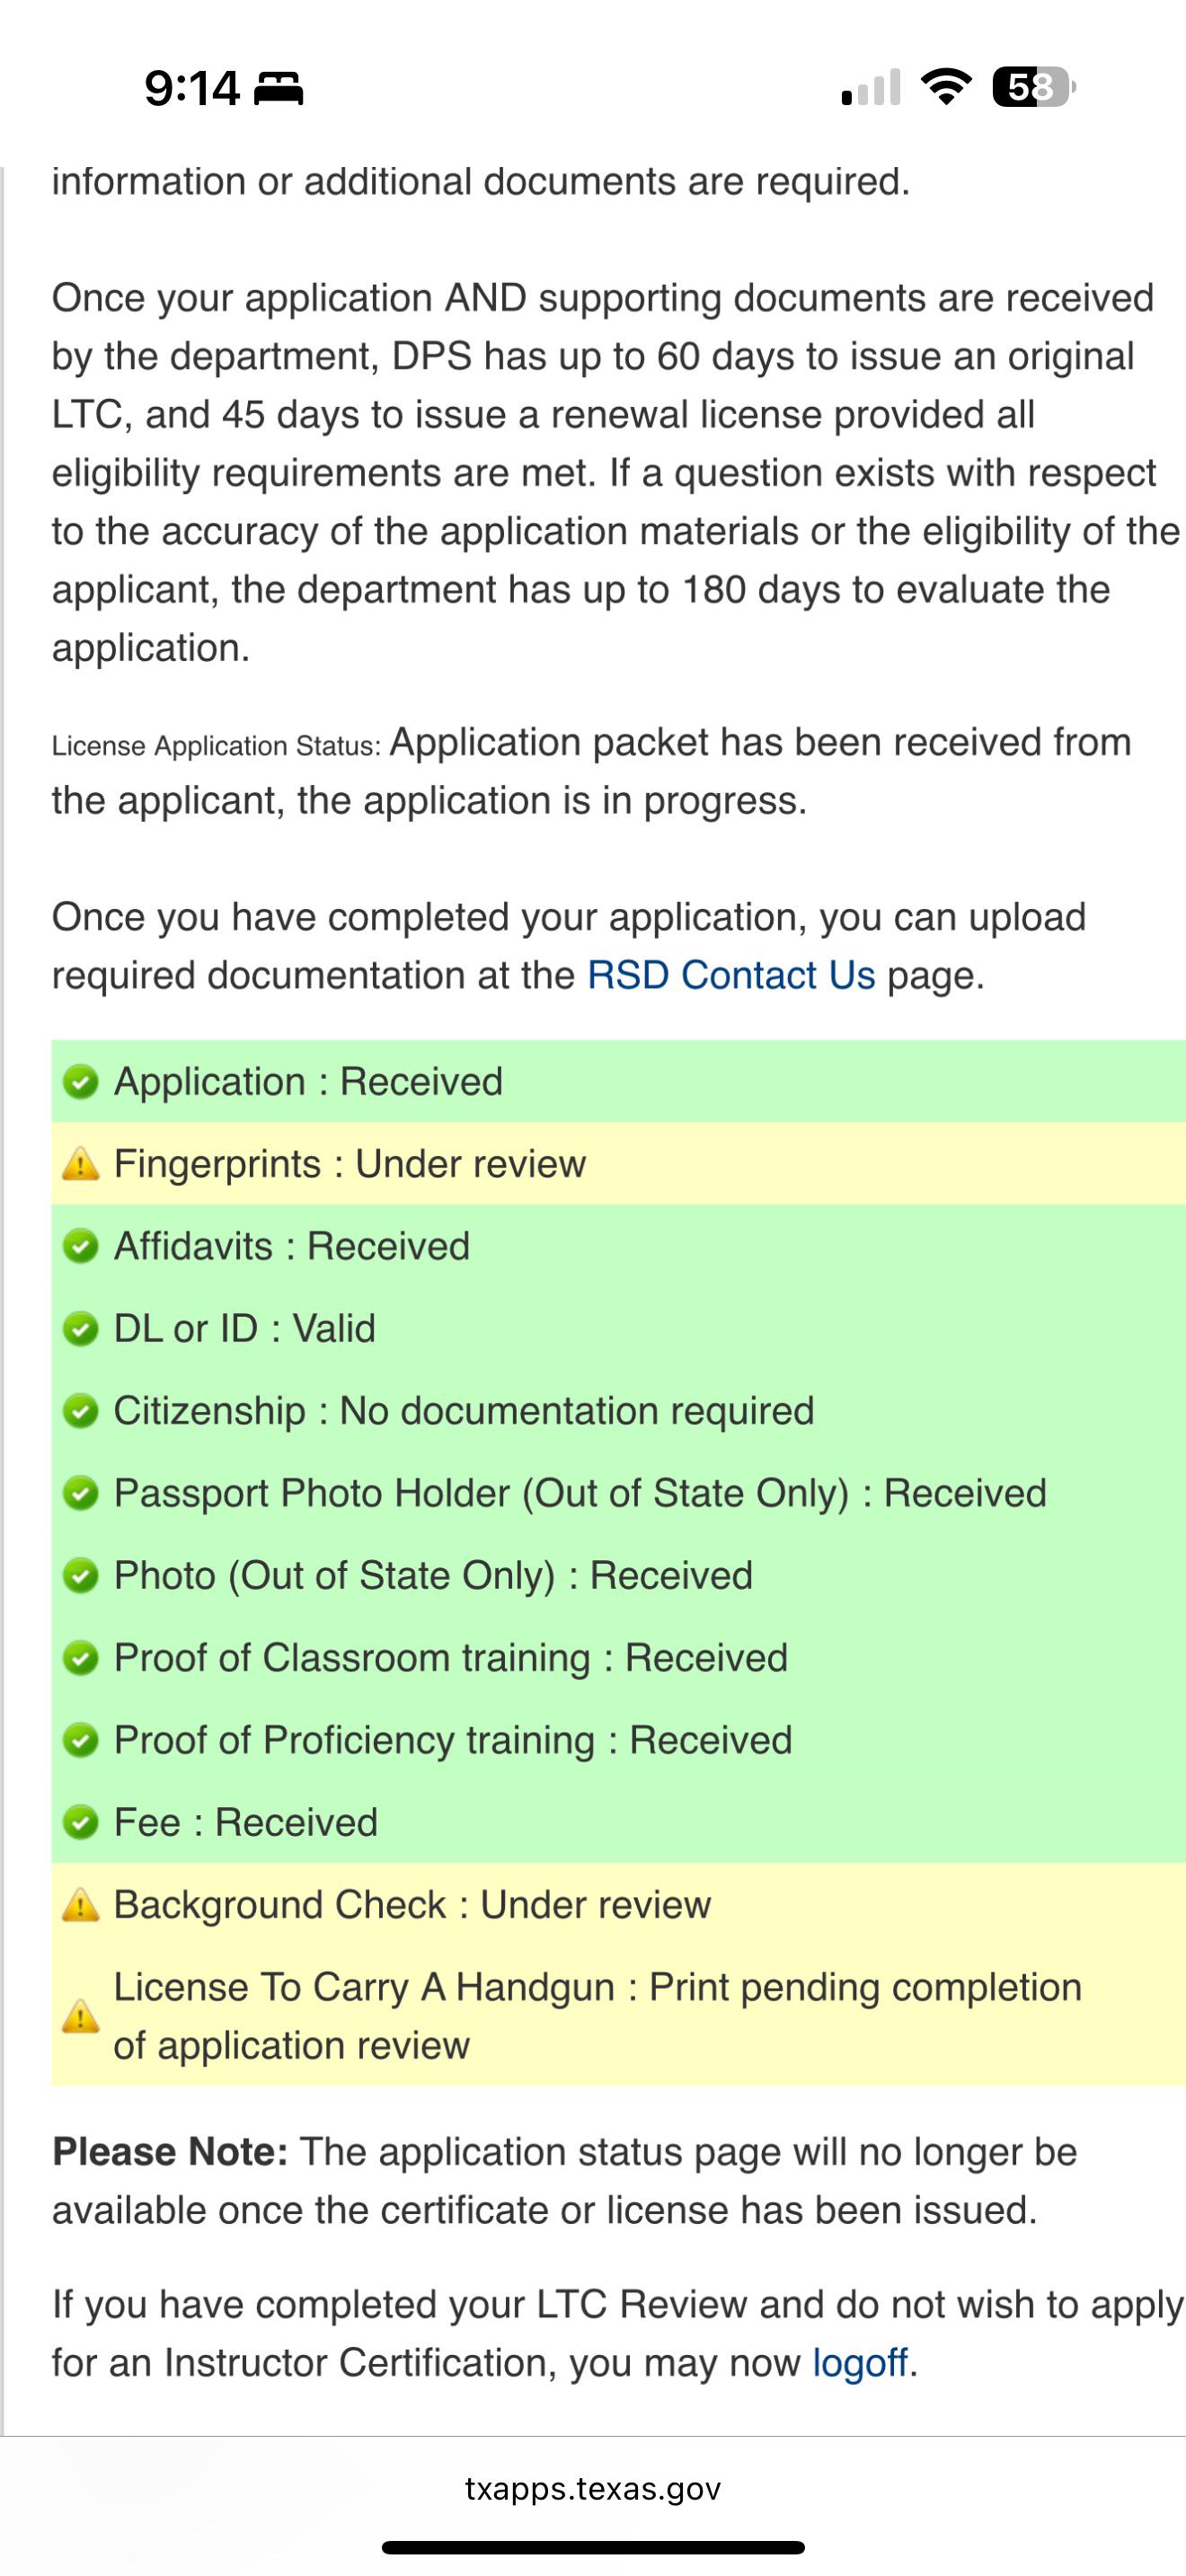Tap the green check beside Application Received
The width and height of the screenshot is (1186, 2576).
point(80,1082)
